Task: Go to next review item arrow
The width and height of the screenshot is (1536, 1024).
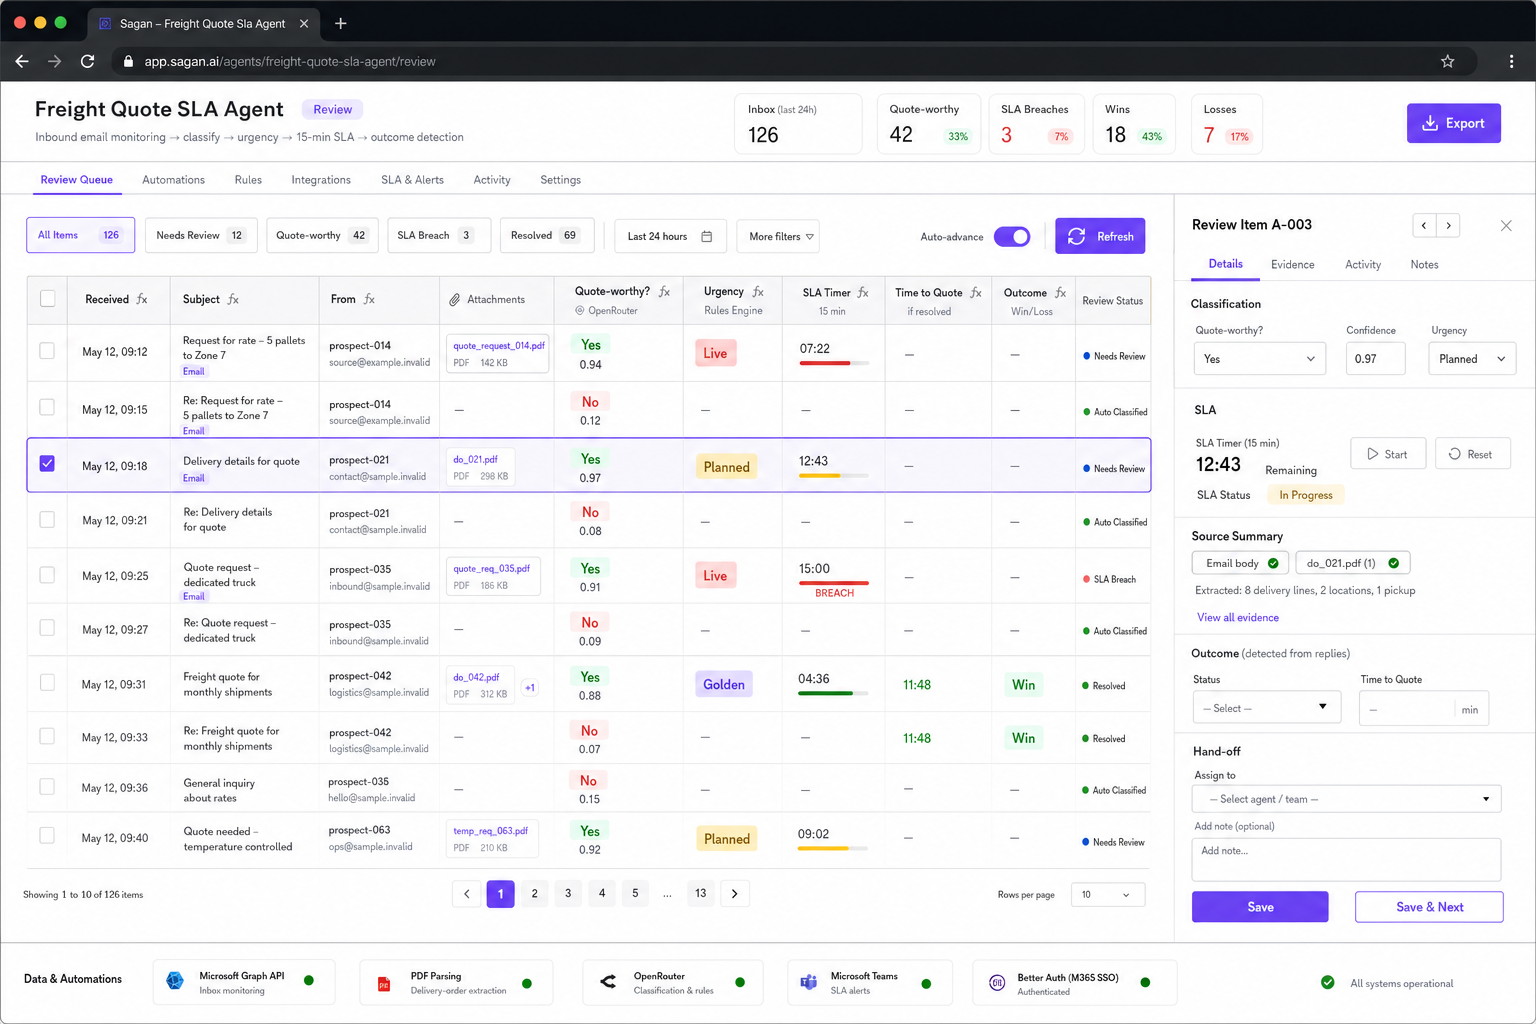Action: click(1448, 225)
